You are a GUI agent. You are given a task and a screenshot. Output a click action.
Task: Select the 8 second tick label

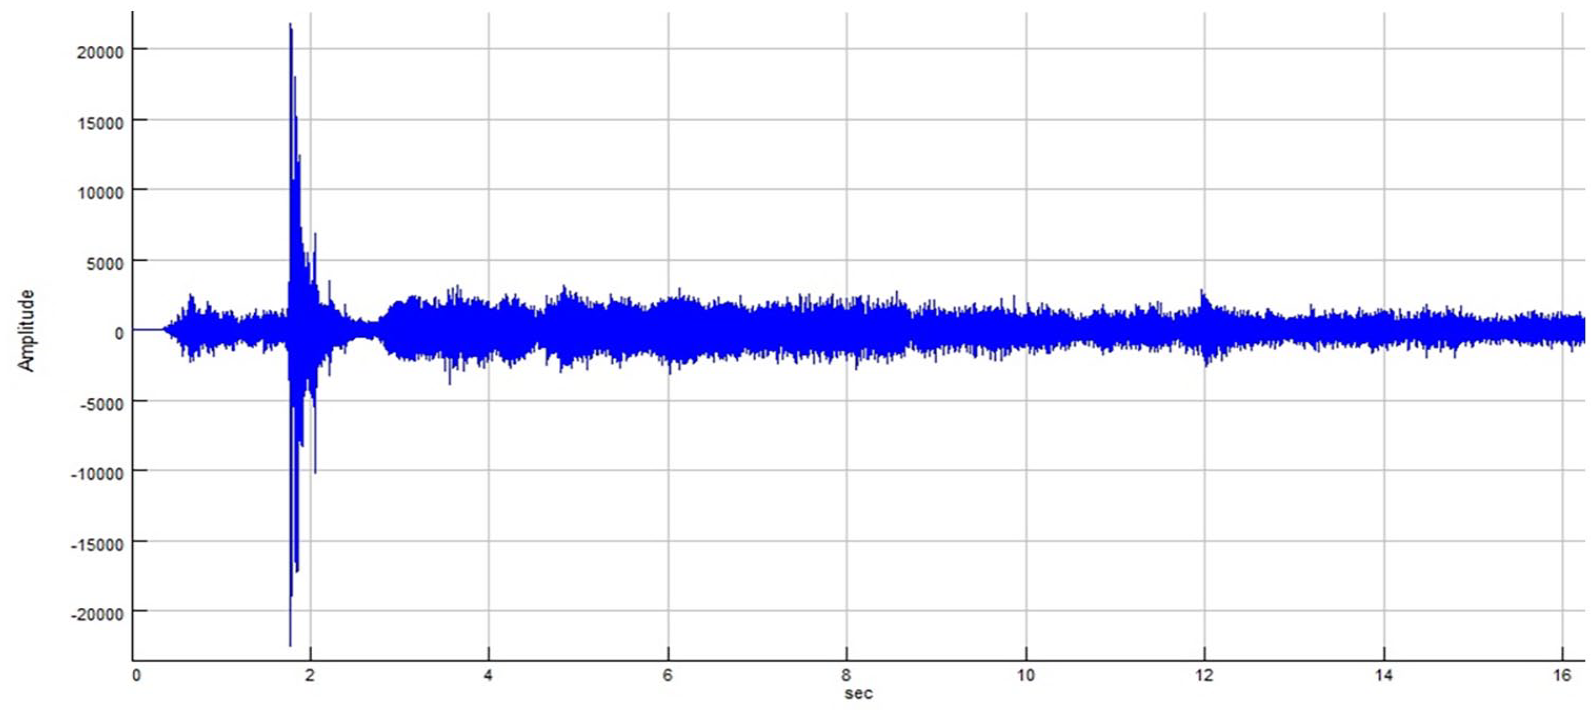coord(846,676)
